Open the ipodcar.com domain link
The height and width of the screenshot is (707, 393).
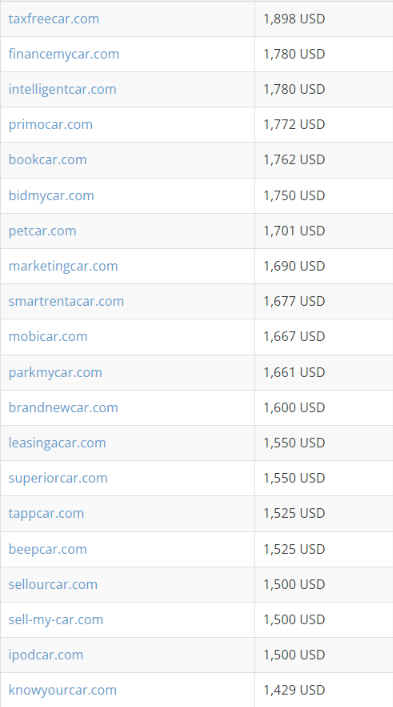(46, 655)
